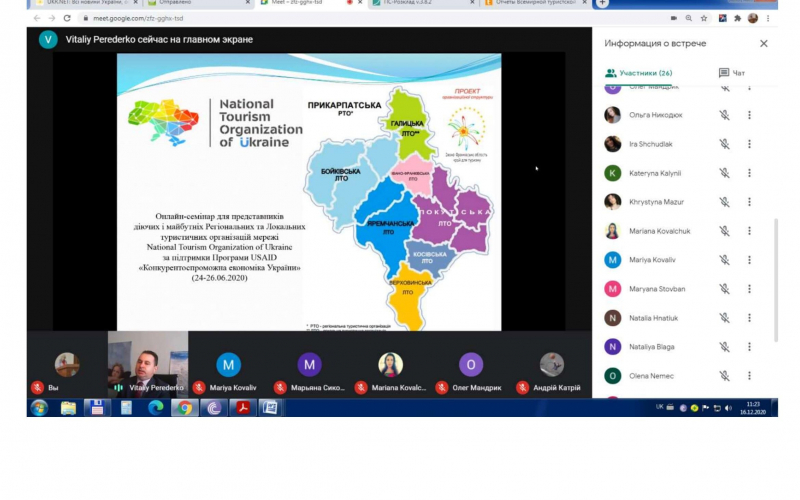Image resolution: width=800 pixels, height=500 pixels.
Task: Switch to the Отправлено browser tab
Action: point(199,3)
